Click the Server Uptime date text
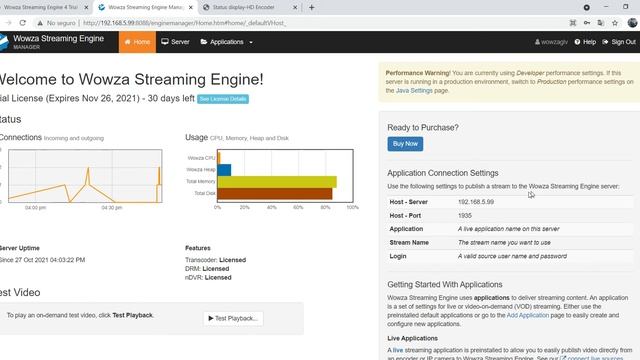Image resolution: width=640 pixels, height=360 pixels. coord(42,260)
